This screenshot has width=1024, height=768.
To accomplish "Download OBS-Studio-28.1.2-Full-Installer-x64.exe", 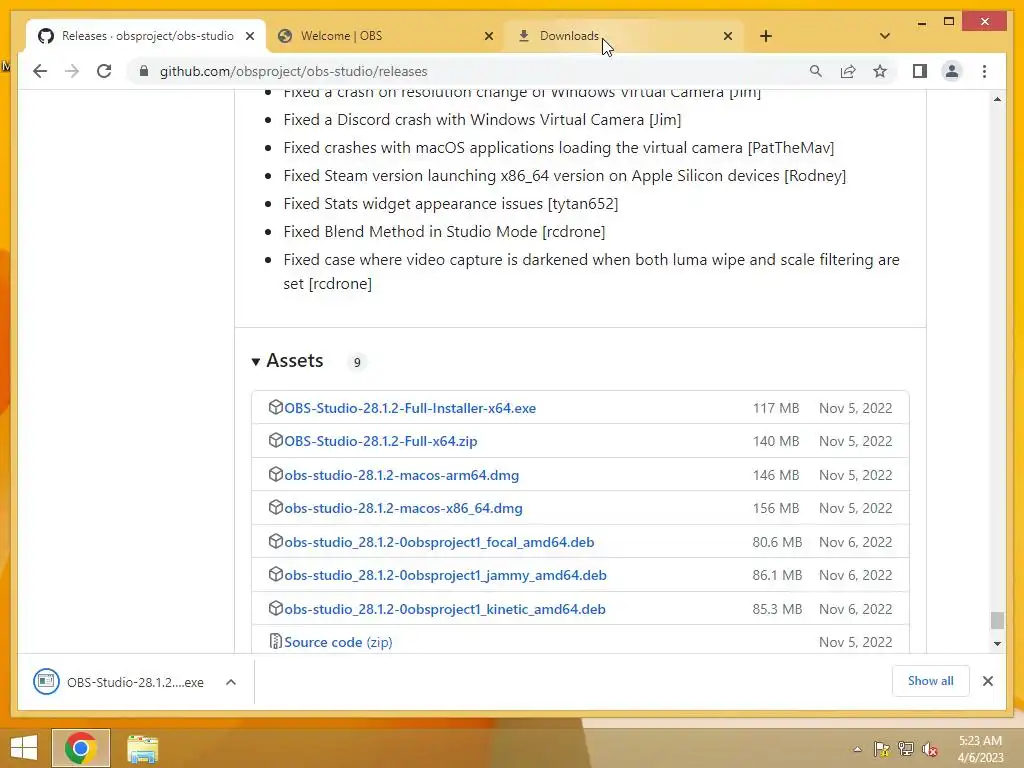I will tap(410, 408).
